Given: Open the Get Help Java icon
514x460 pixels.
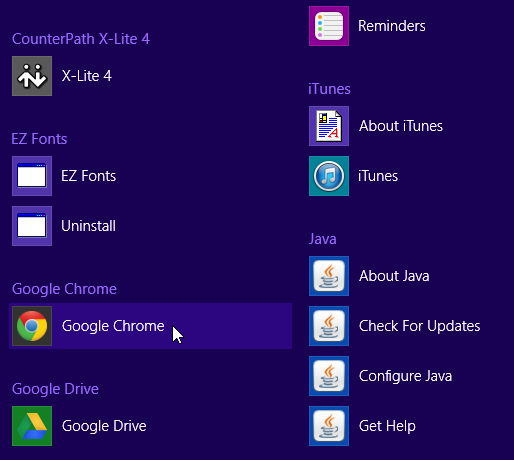Looking at the screenshot, I should (x=329, y=426).
